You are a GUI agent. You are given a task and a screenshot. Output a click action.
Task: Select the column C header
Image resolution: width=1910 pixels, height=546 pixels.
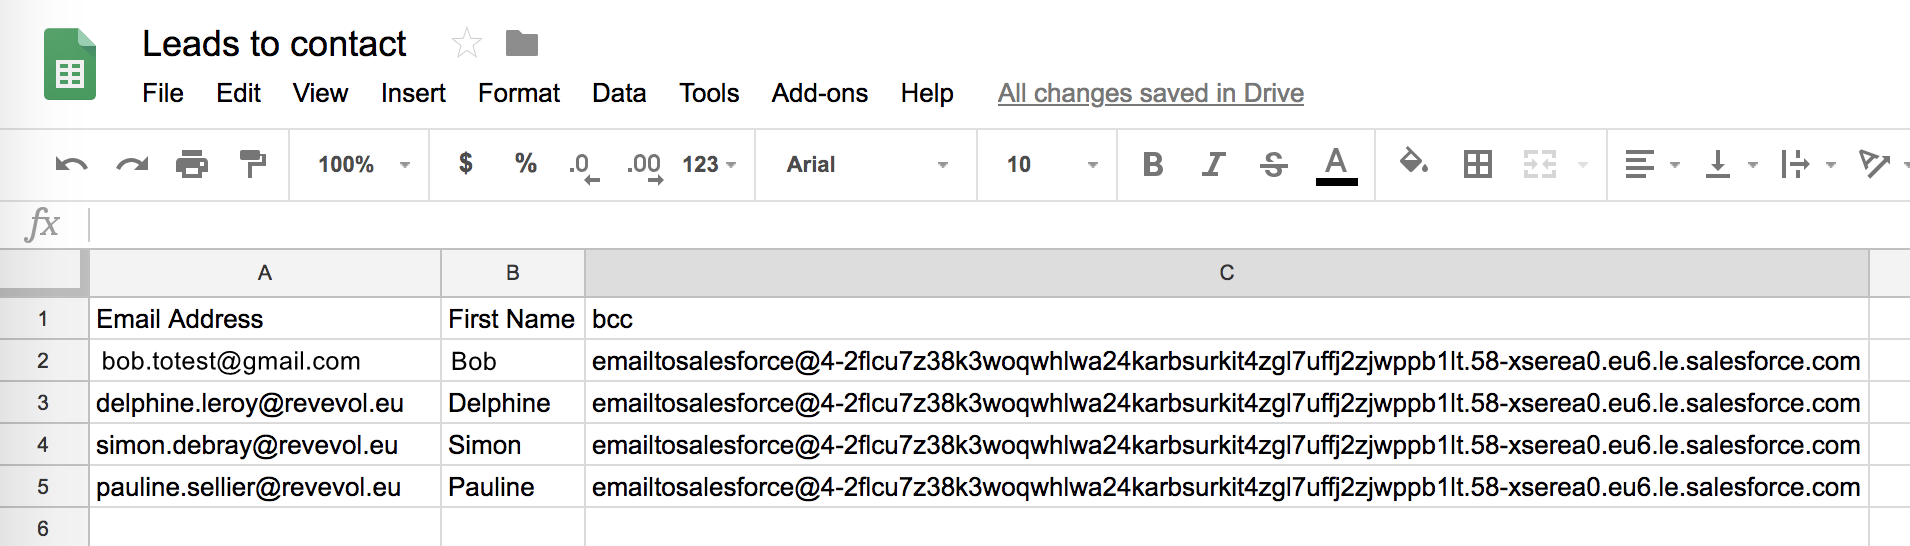coord(1226,273)
